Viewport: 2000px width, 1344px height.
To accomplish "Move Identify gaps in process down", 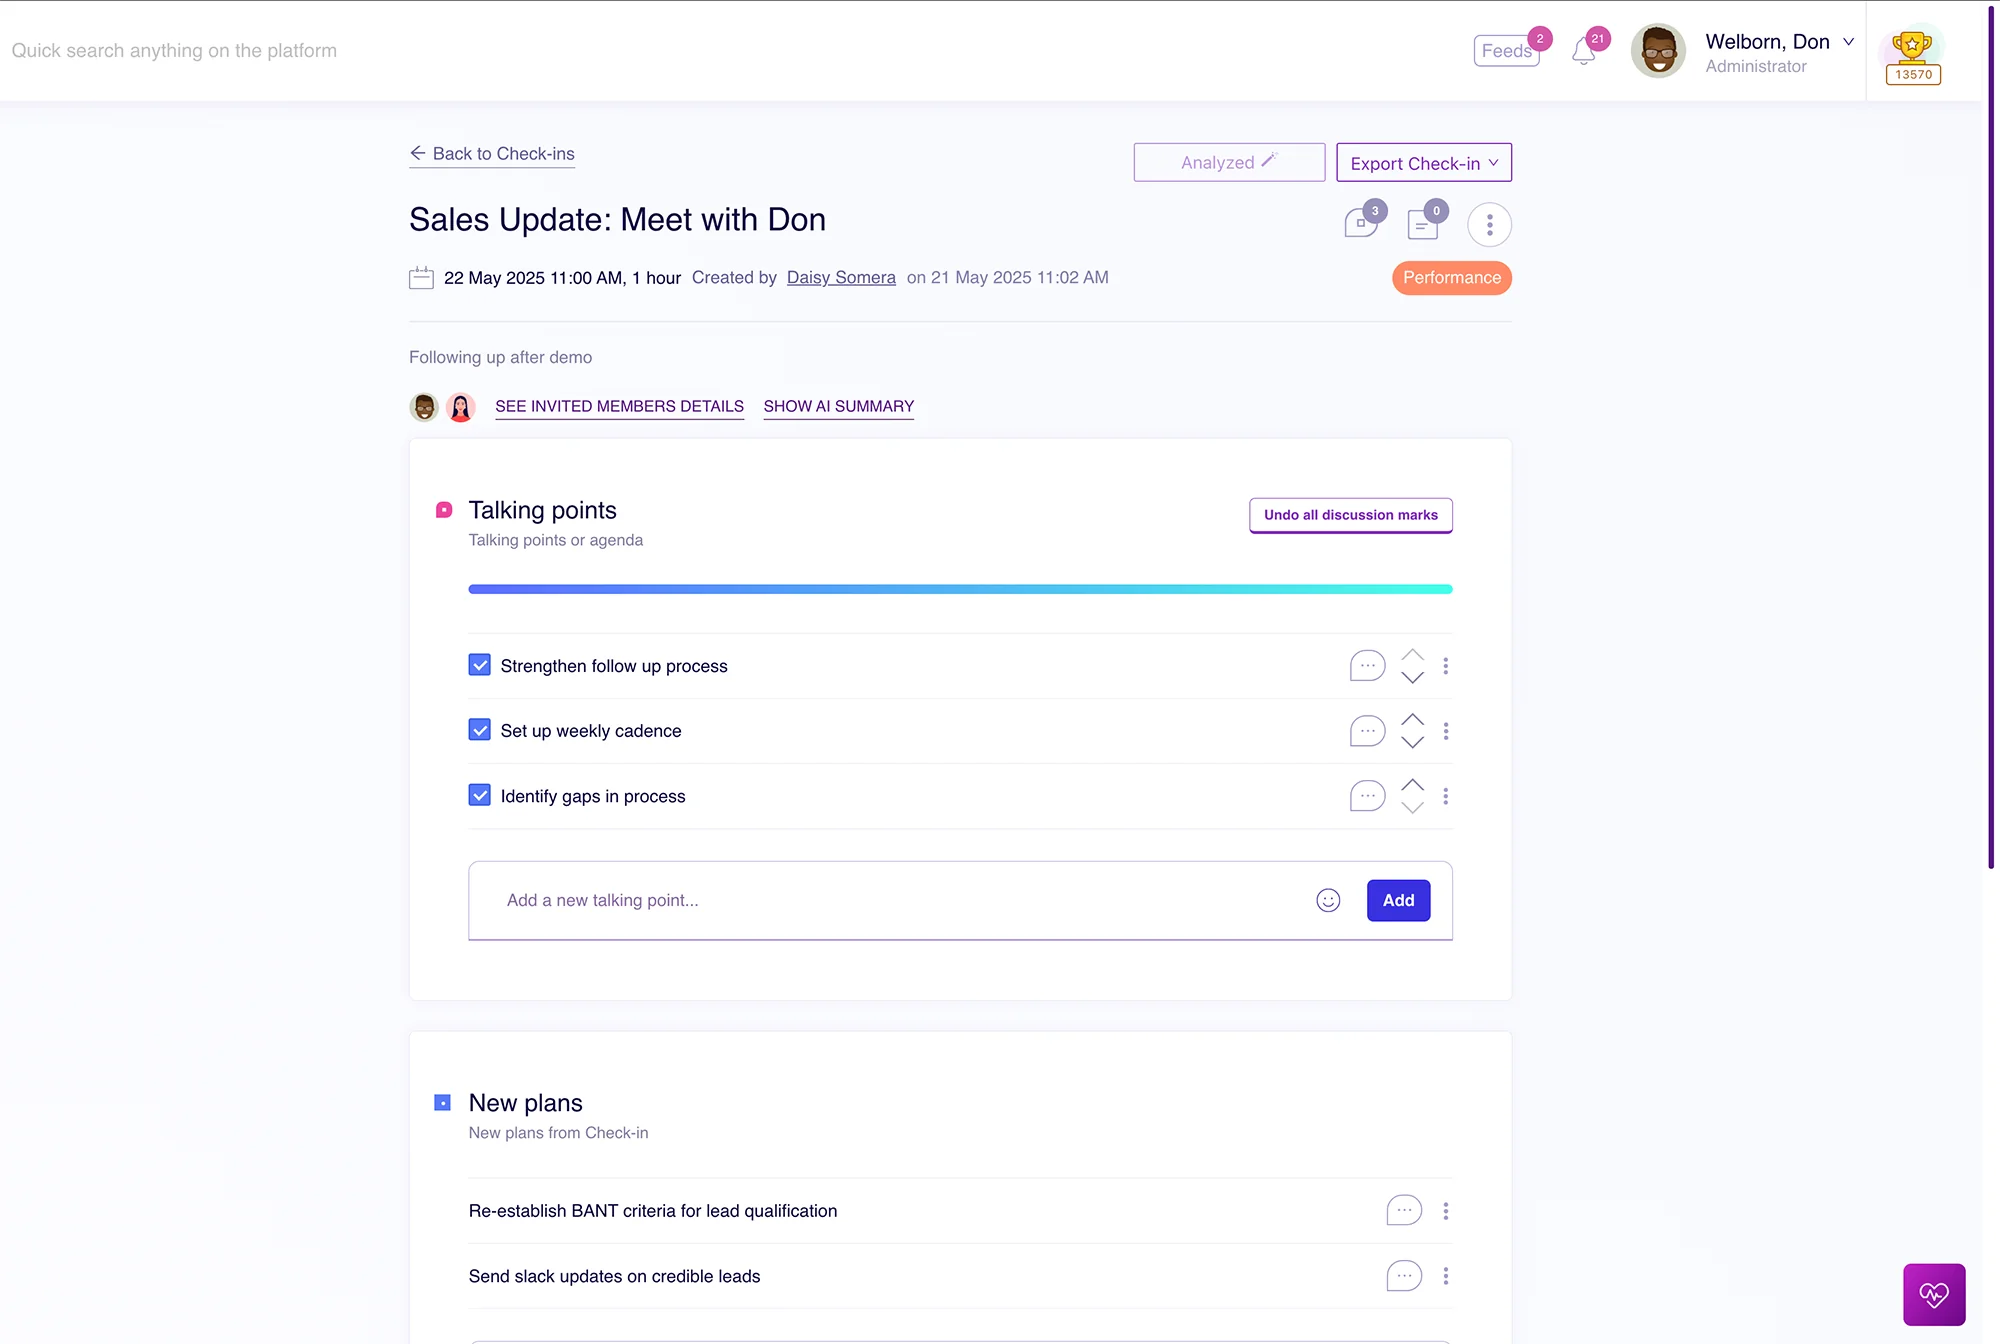I will click(x=1412, y=808).
